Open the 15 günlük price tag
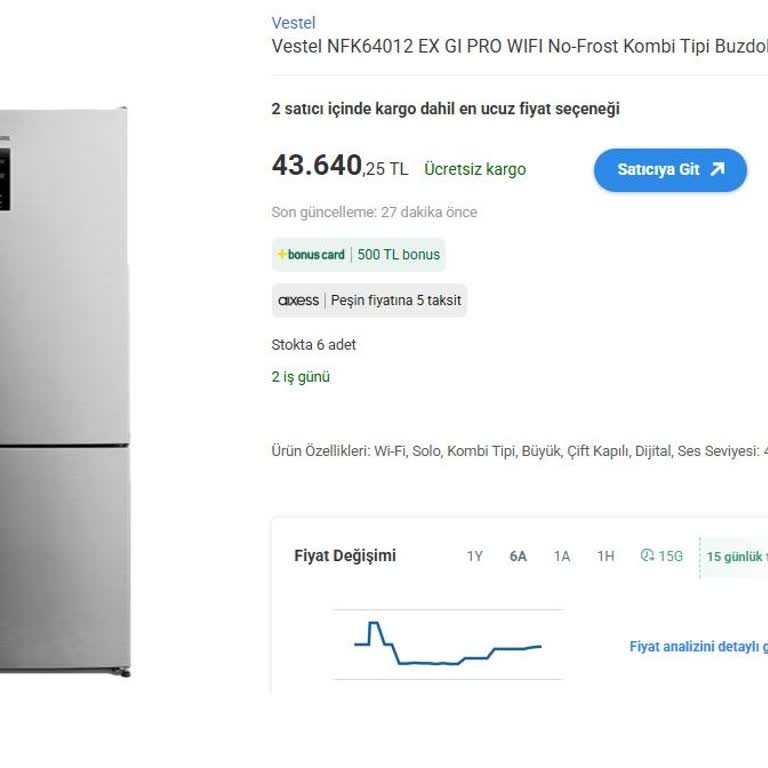The height and width of the screenshot is (768, 768). pos(736,557)
